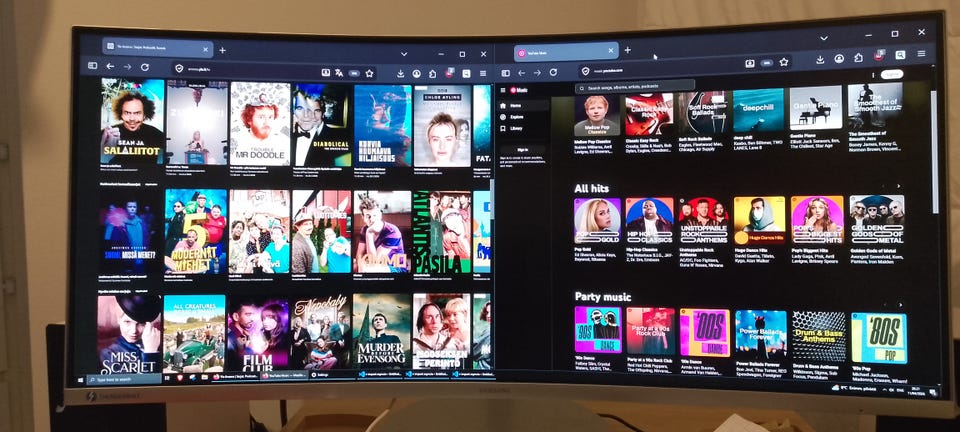Open a new tab in right browser
The height and width of the screenshot is (432, 960).
click(x=627, y=50)
